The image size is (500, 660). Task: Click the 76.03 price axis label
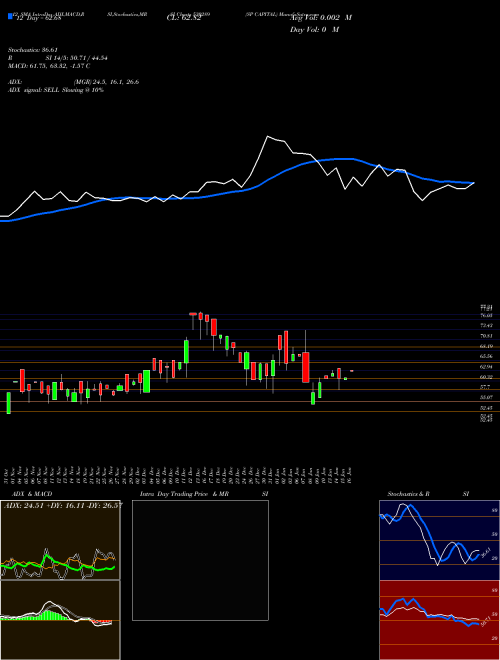point(486,315)
